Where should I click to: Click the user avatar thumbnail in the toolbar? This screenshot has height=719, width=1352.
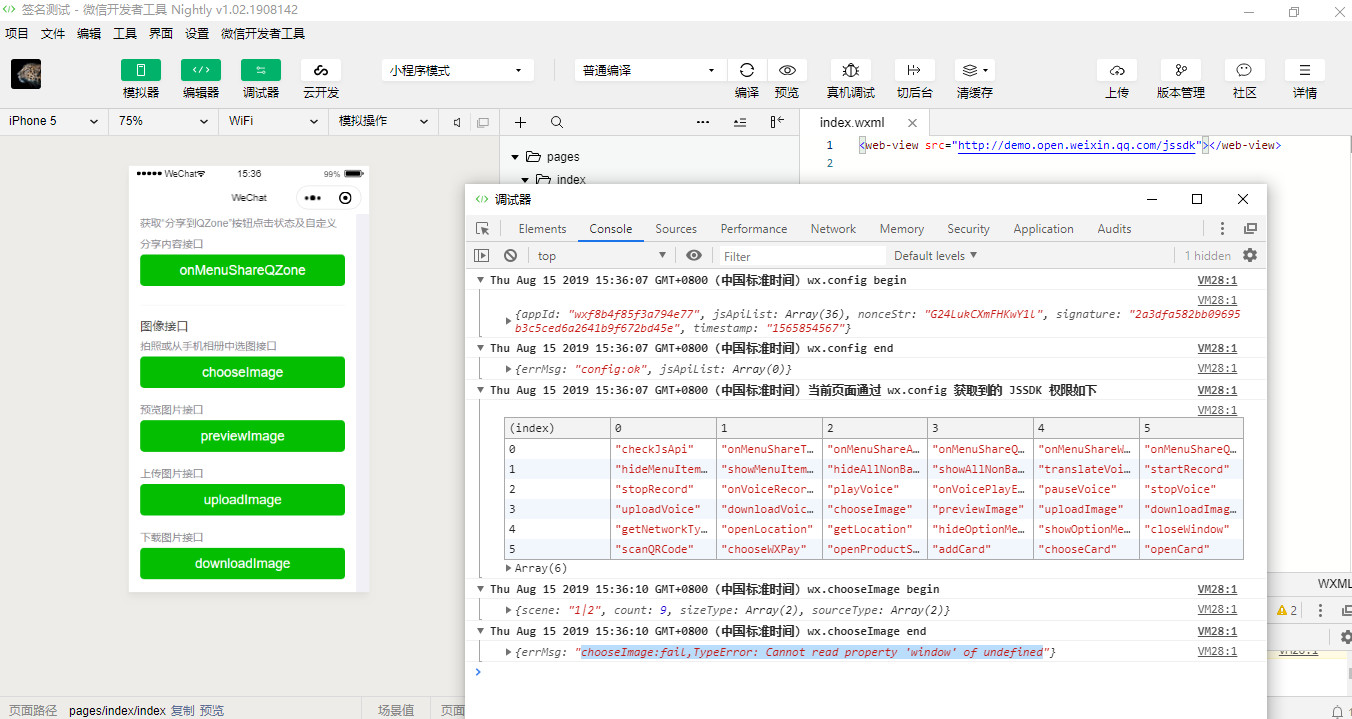(26, 75)
